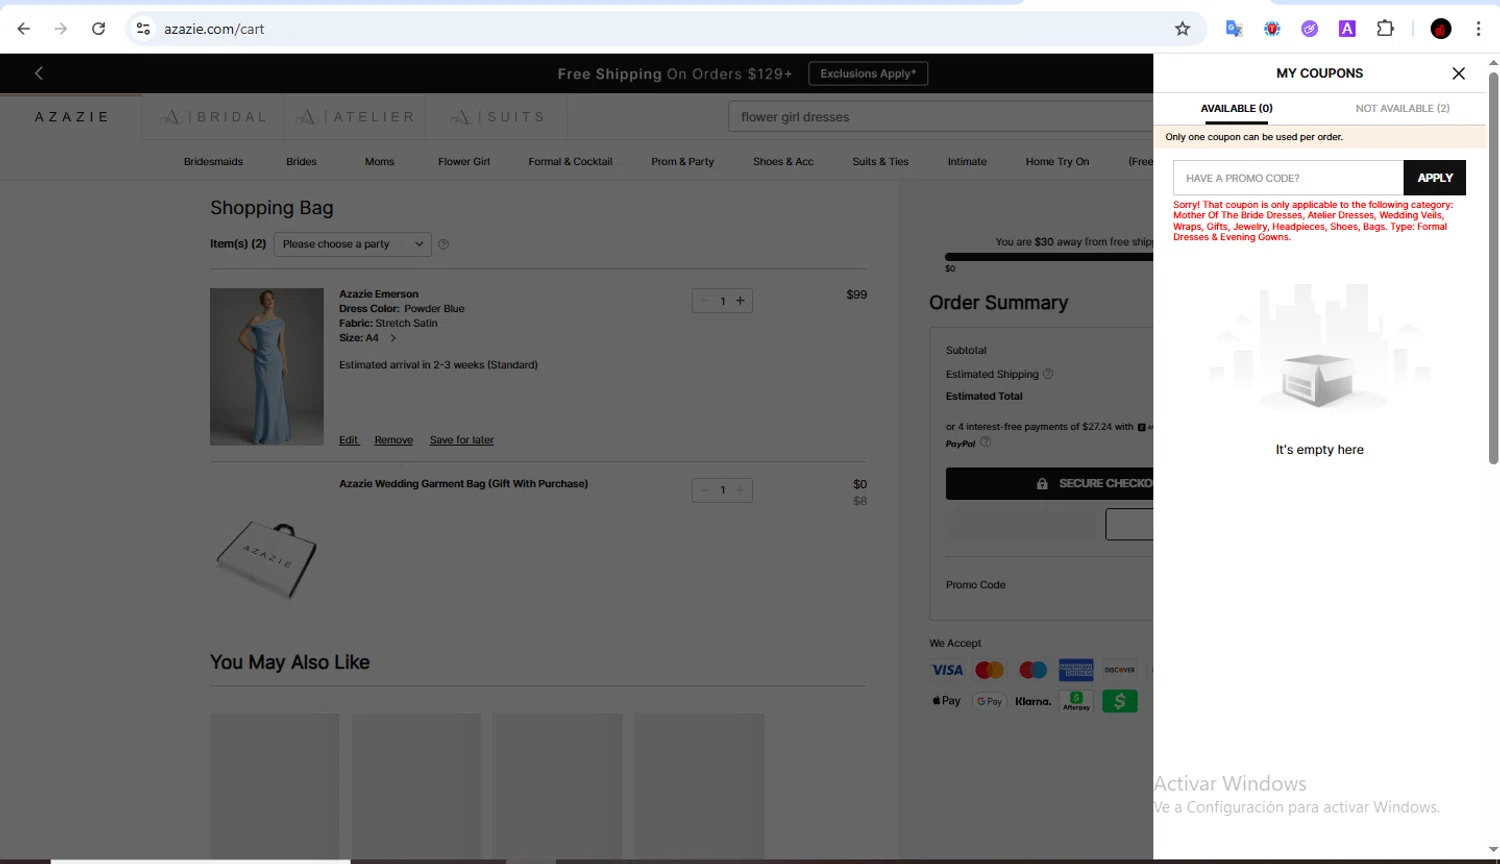Open the Azazie Bridal site tab
Image resolution: width=1500 pixels, height=864 pixels.
pyautogui.click(x=213, y=117)
